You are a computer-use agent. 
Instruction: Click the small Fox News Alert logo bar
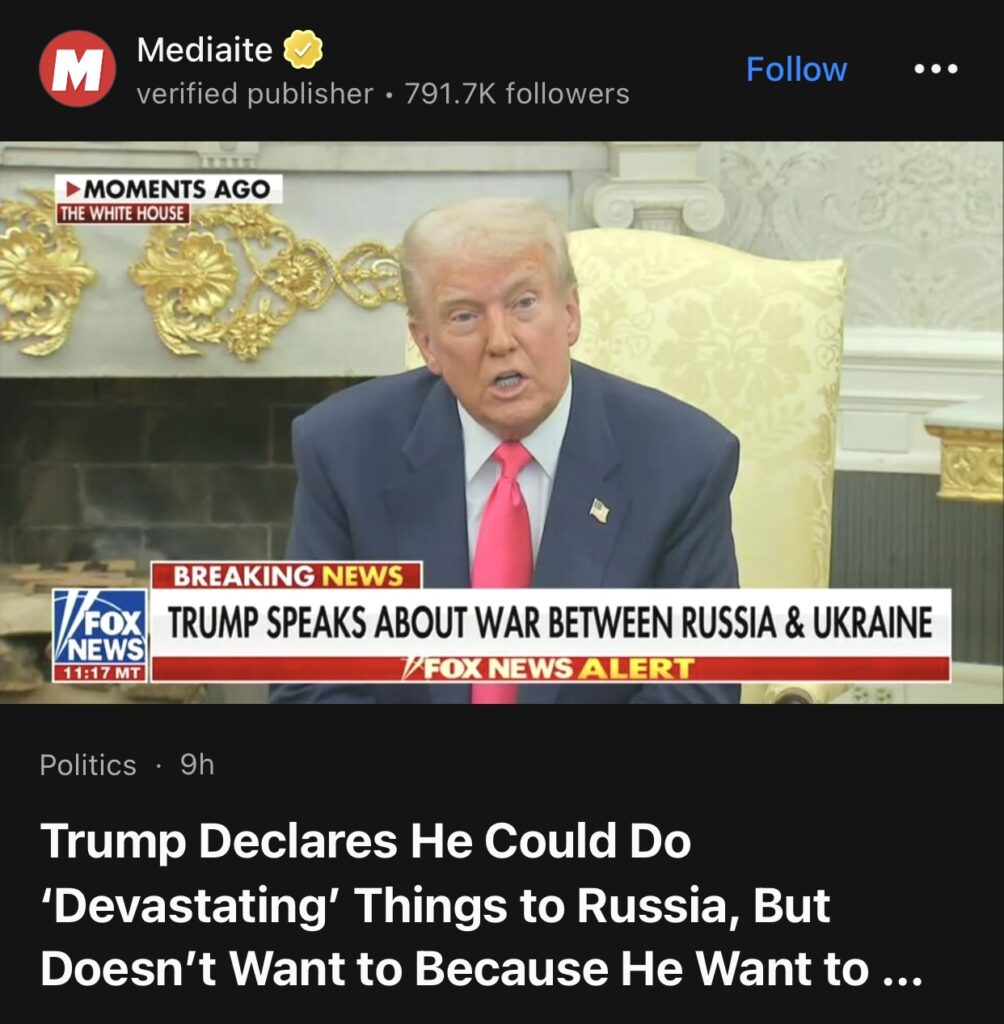(551, 669)
